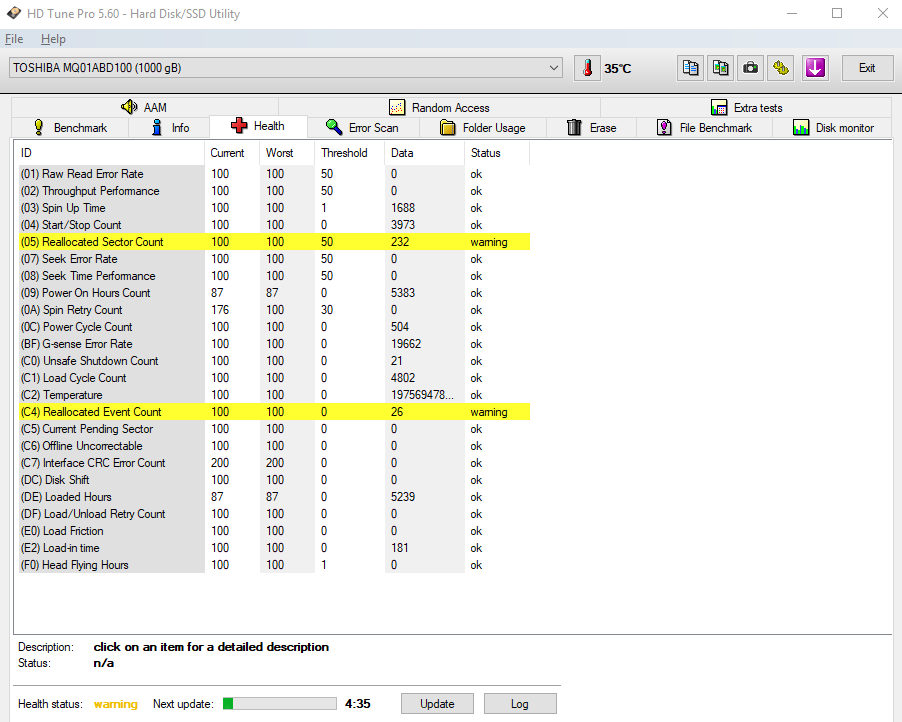Click the camera save screenshot icon
Image resolution: width=902 pixels, height=722 pixels.
click(750, 68)
